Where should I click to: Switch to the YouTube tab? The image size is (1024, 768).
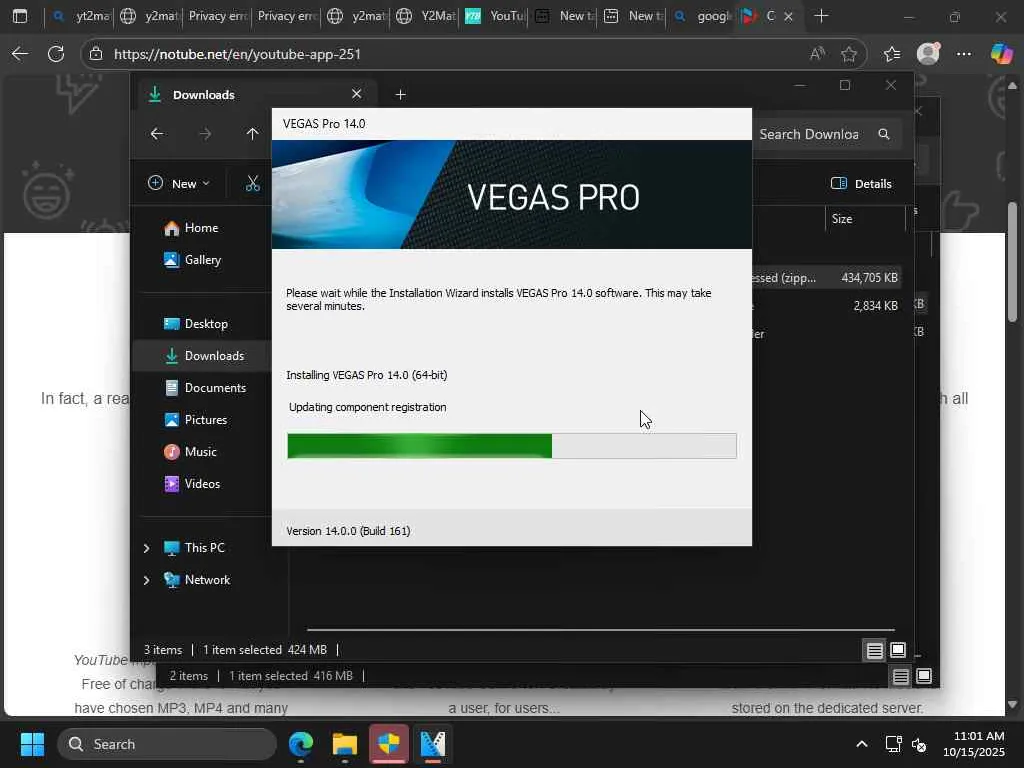click(494, 16)
